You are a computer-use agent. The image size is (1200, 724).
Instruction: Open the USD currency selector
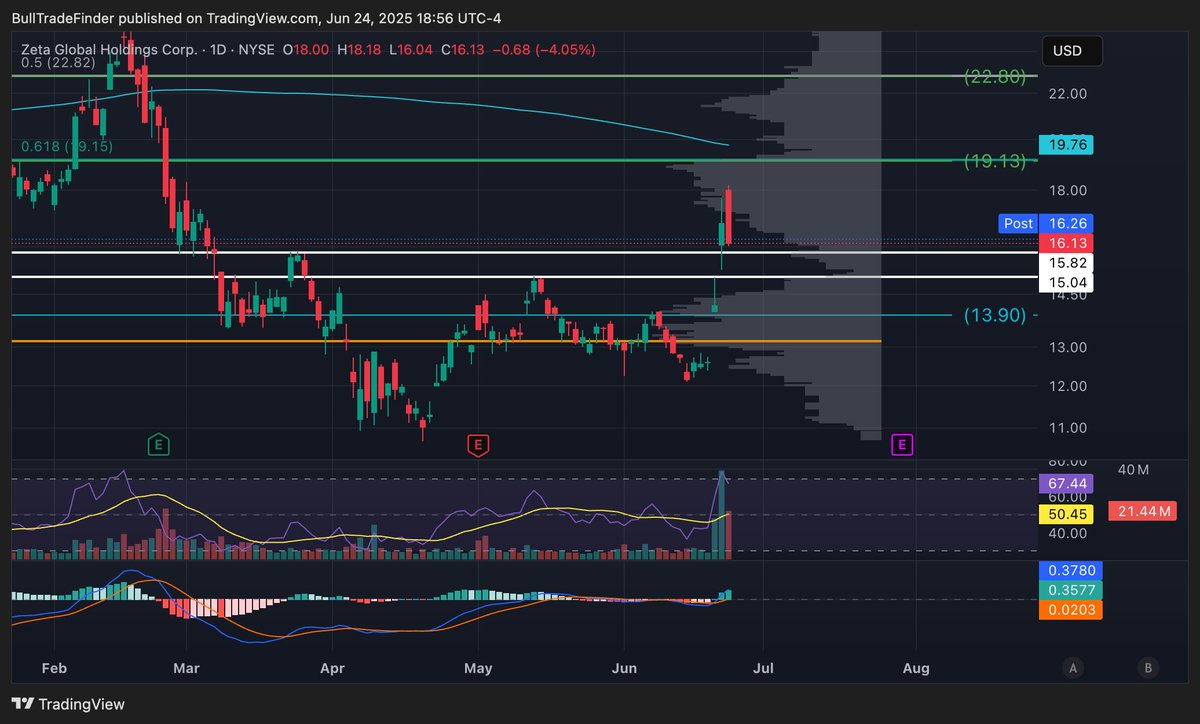[x=1072, y=51]
